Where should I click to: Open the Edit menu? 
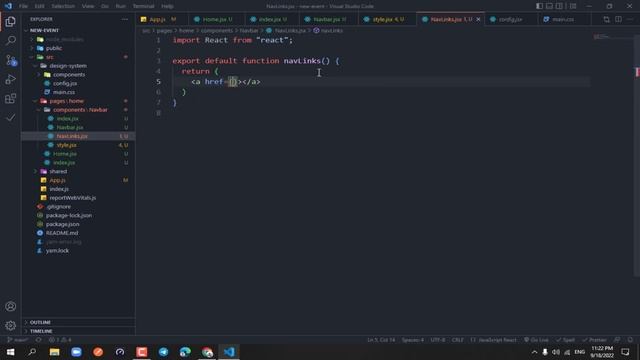(39, 6)
